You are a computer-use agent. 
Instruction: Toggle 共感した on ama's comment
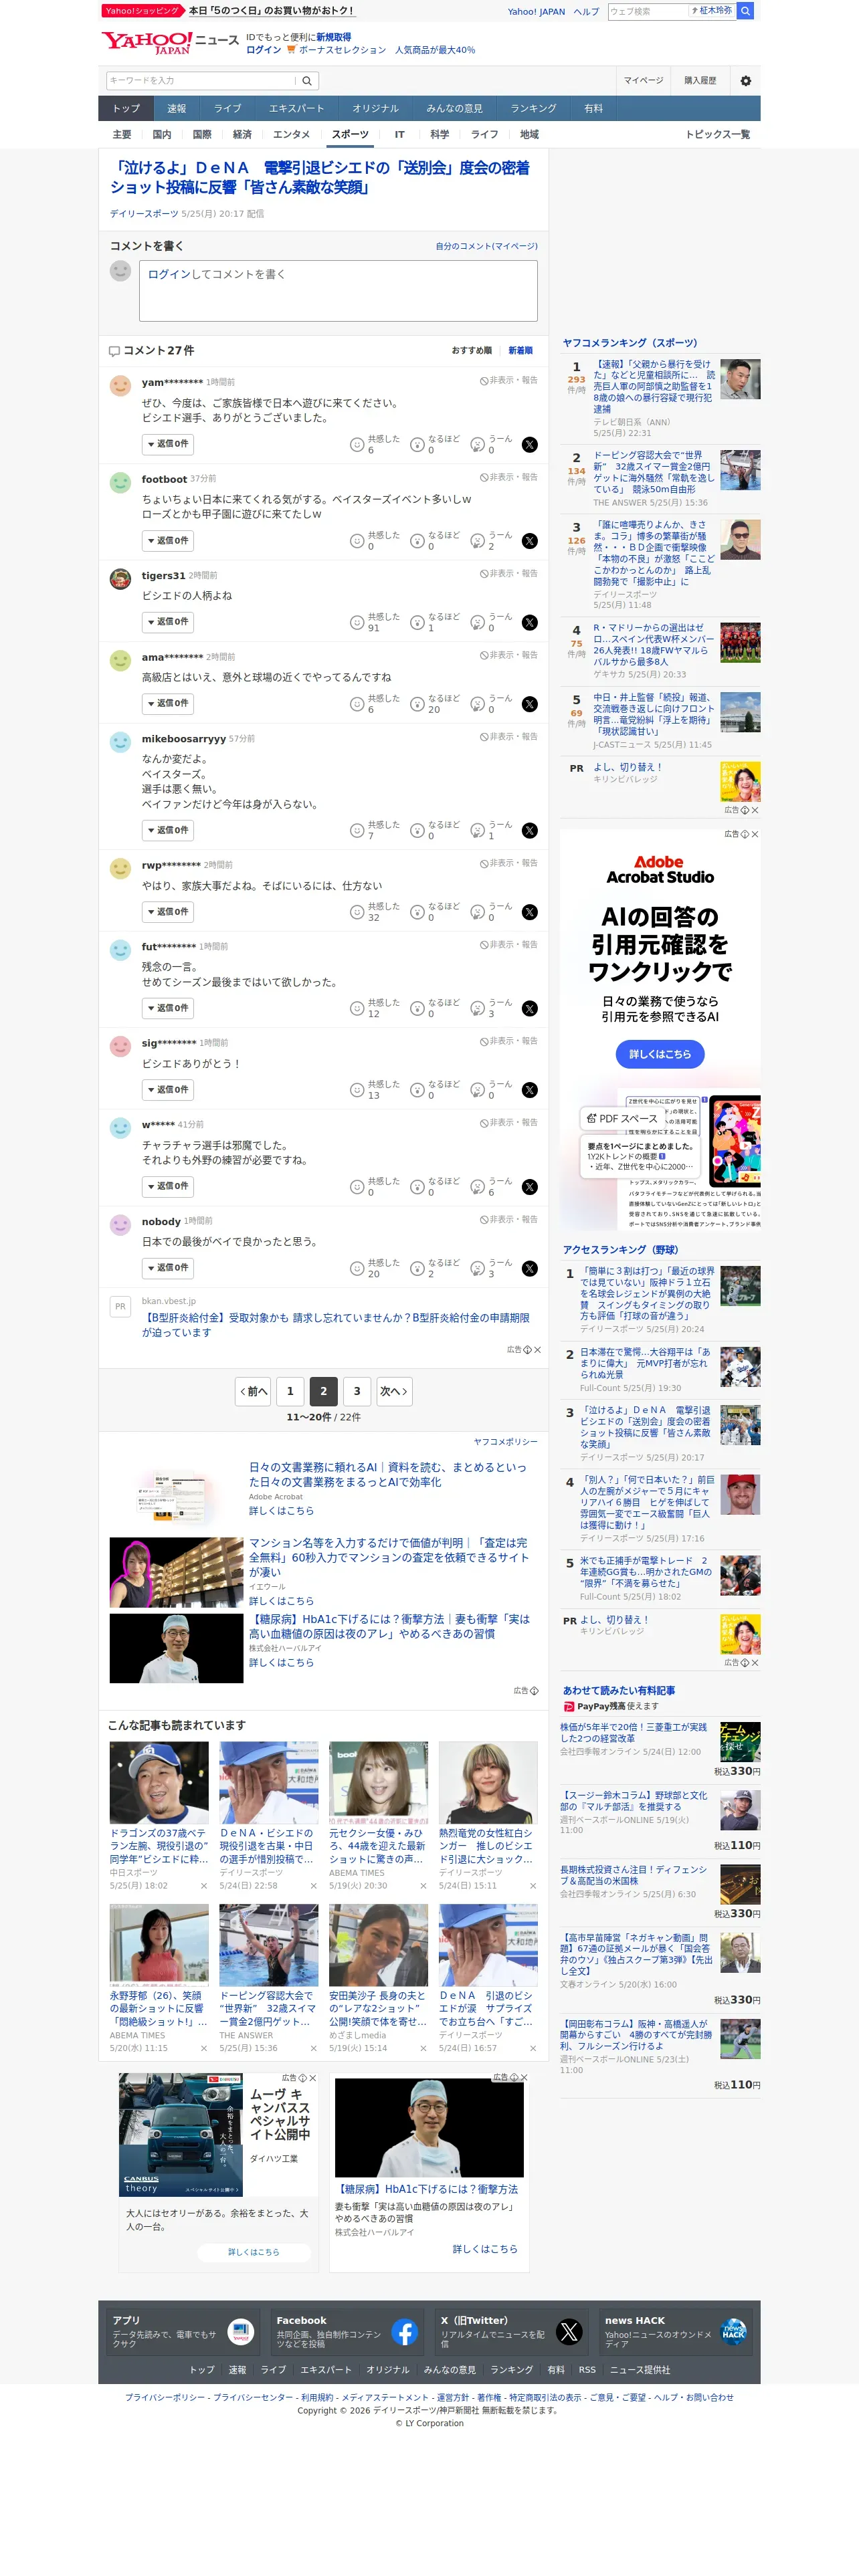[374, 704]
